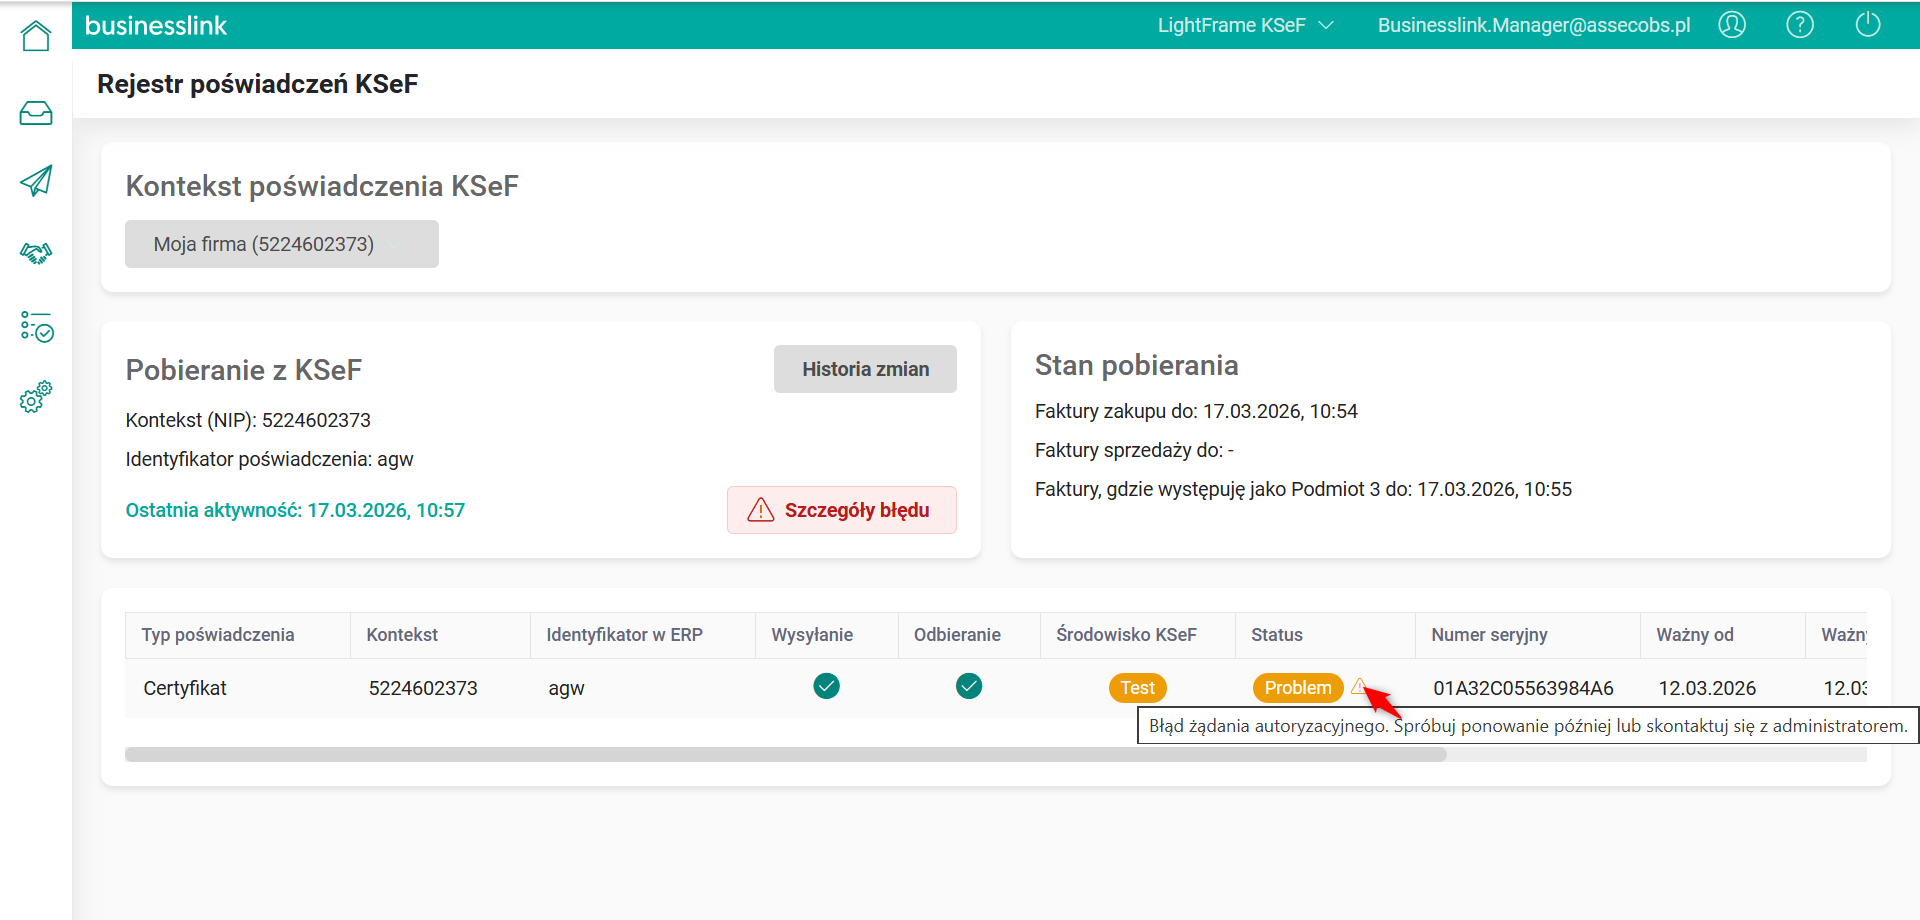
Task: Click the Pobieranie z KSeF heading
Action: coord(243,370)
